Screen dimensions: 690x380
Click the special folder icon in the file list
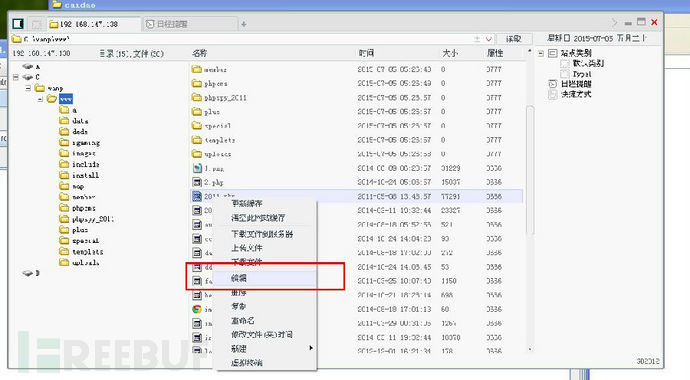197,126
